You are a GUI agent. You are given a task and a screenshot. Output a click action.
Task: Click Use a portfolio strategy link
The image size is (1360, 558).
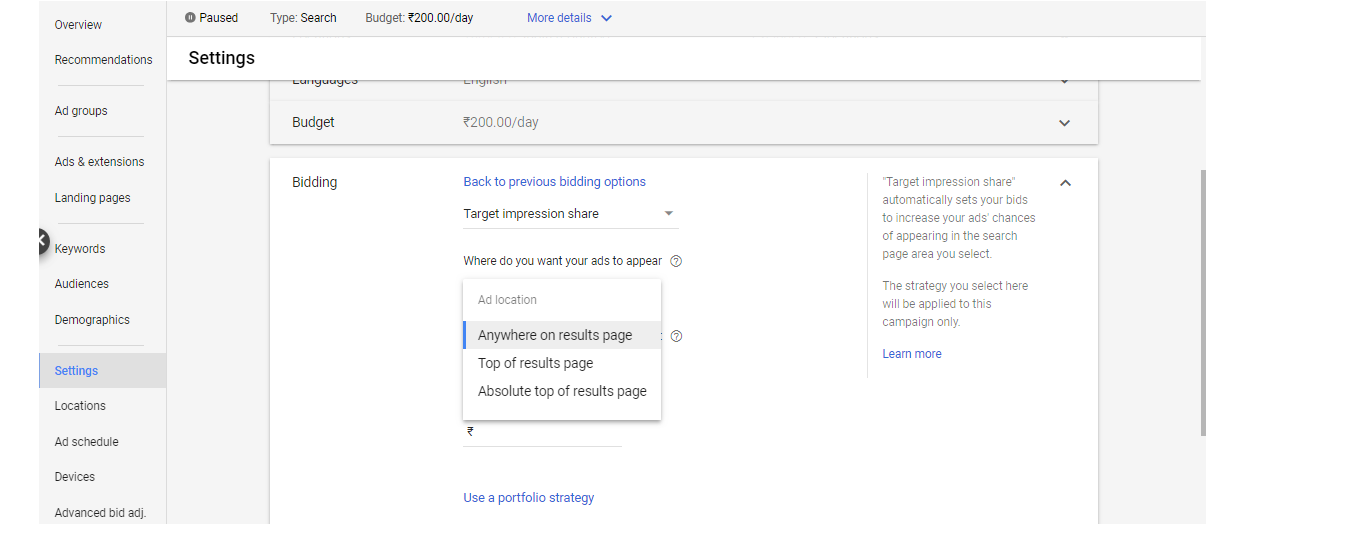(528, 498)
